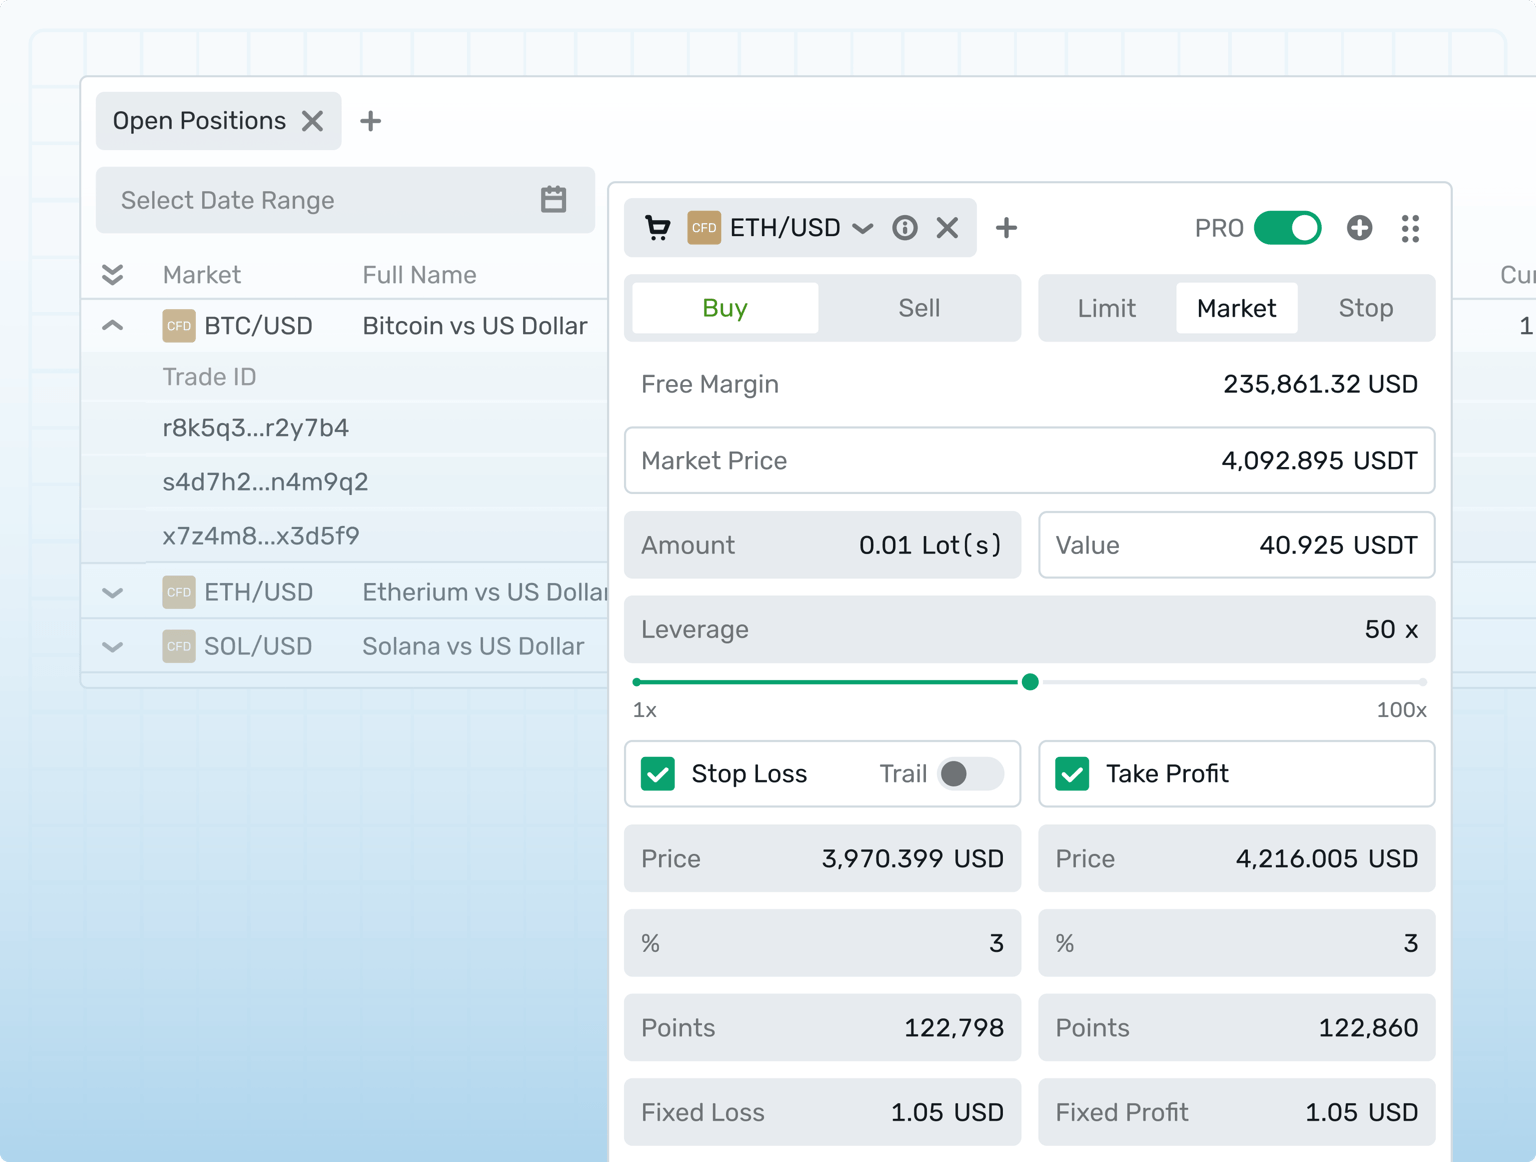
Task: Click the double-chevron expand all rows icon
Action: coord(113,275)
